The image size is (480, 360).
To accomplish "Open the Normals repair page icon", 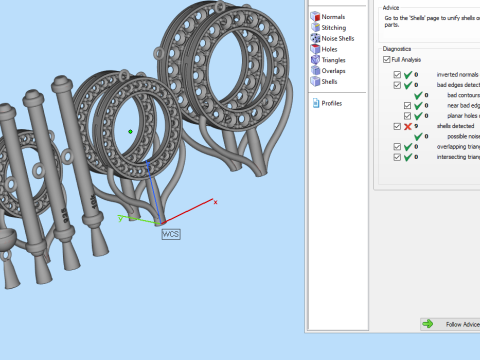I will 315,16.
